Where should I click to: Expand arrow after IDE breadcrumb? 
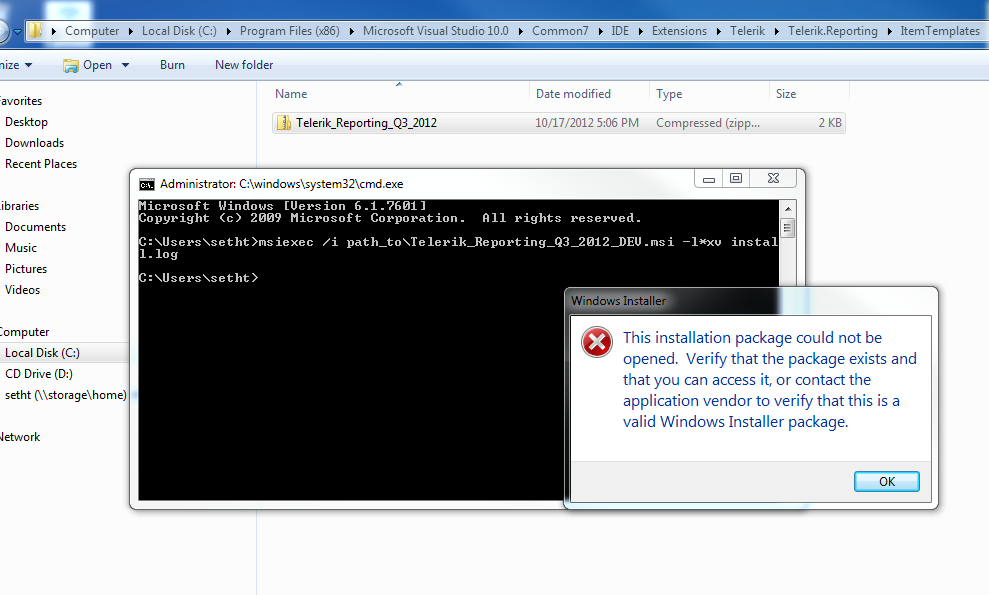(640, 31)
